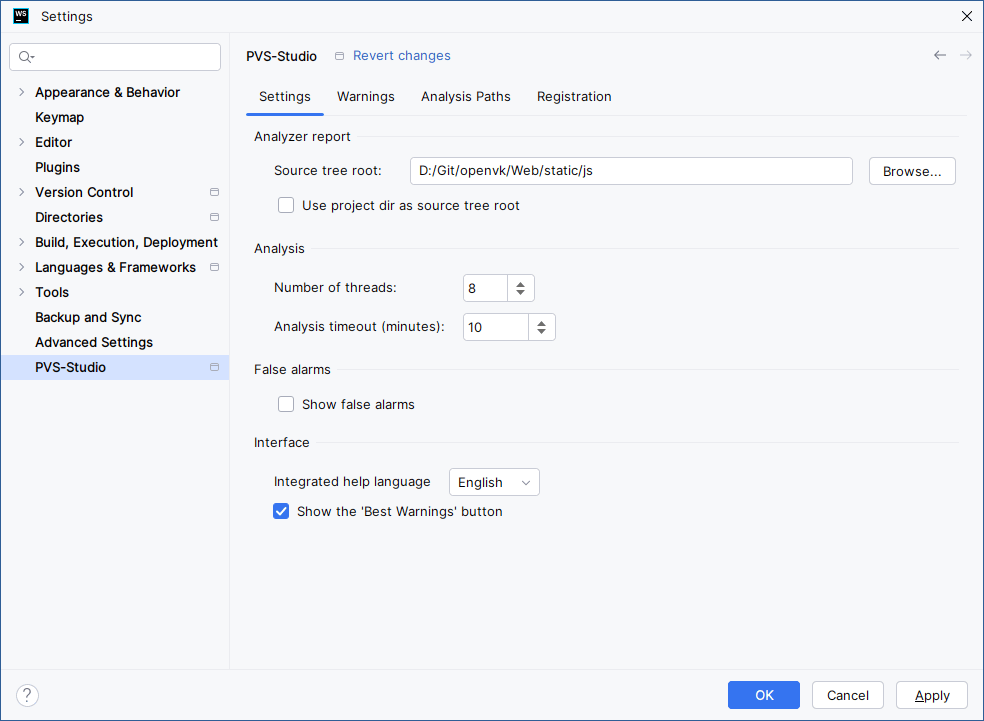Click the PVS-Studio modified-settings marker icon
This screenshot has width=984, height=721.
coord(214,367)
